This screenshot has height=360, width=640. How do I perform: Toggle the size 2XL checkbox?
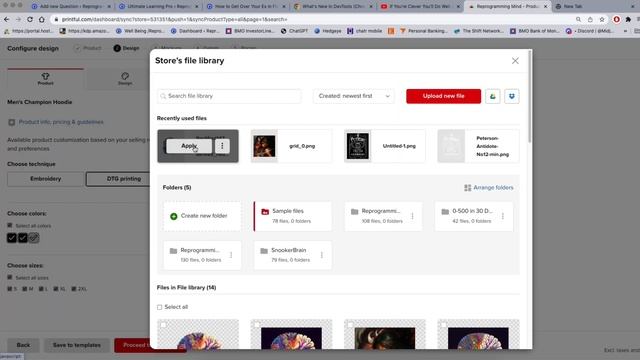[74, 289]
